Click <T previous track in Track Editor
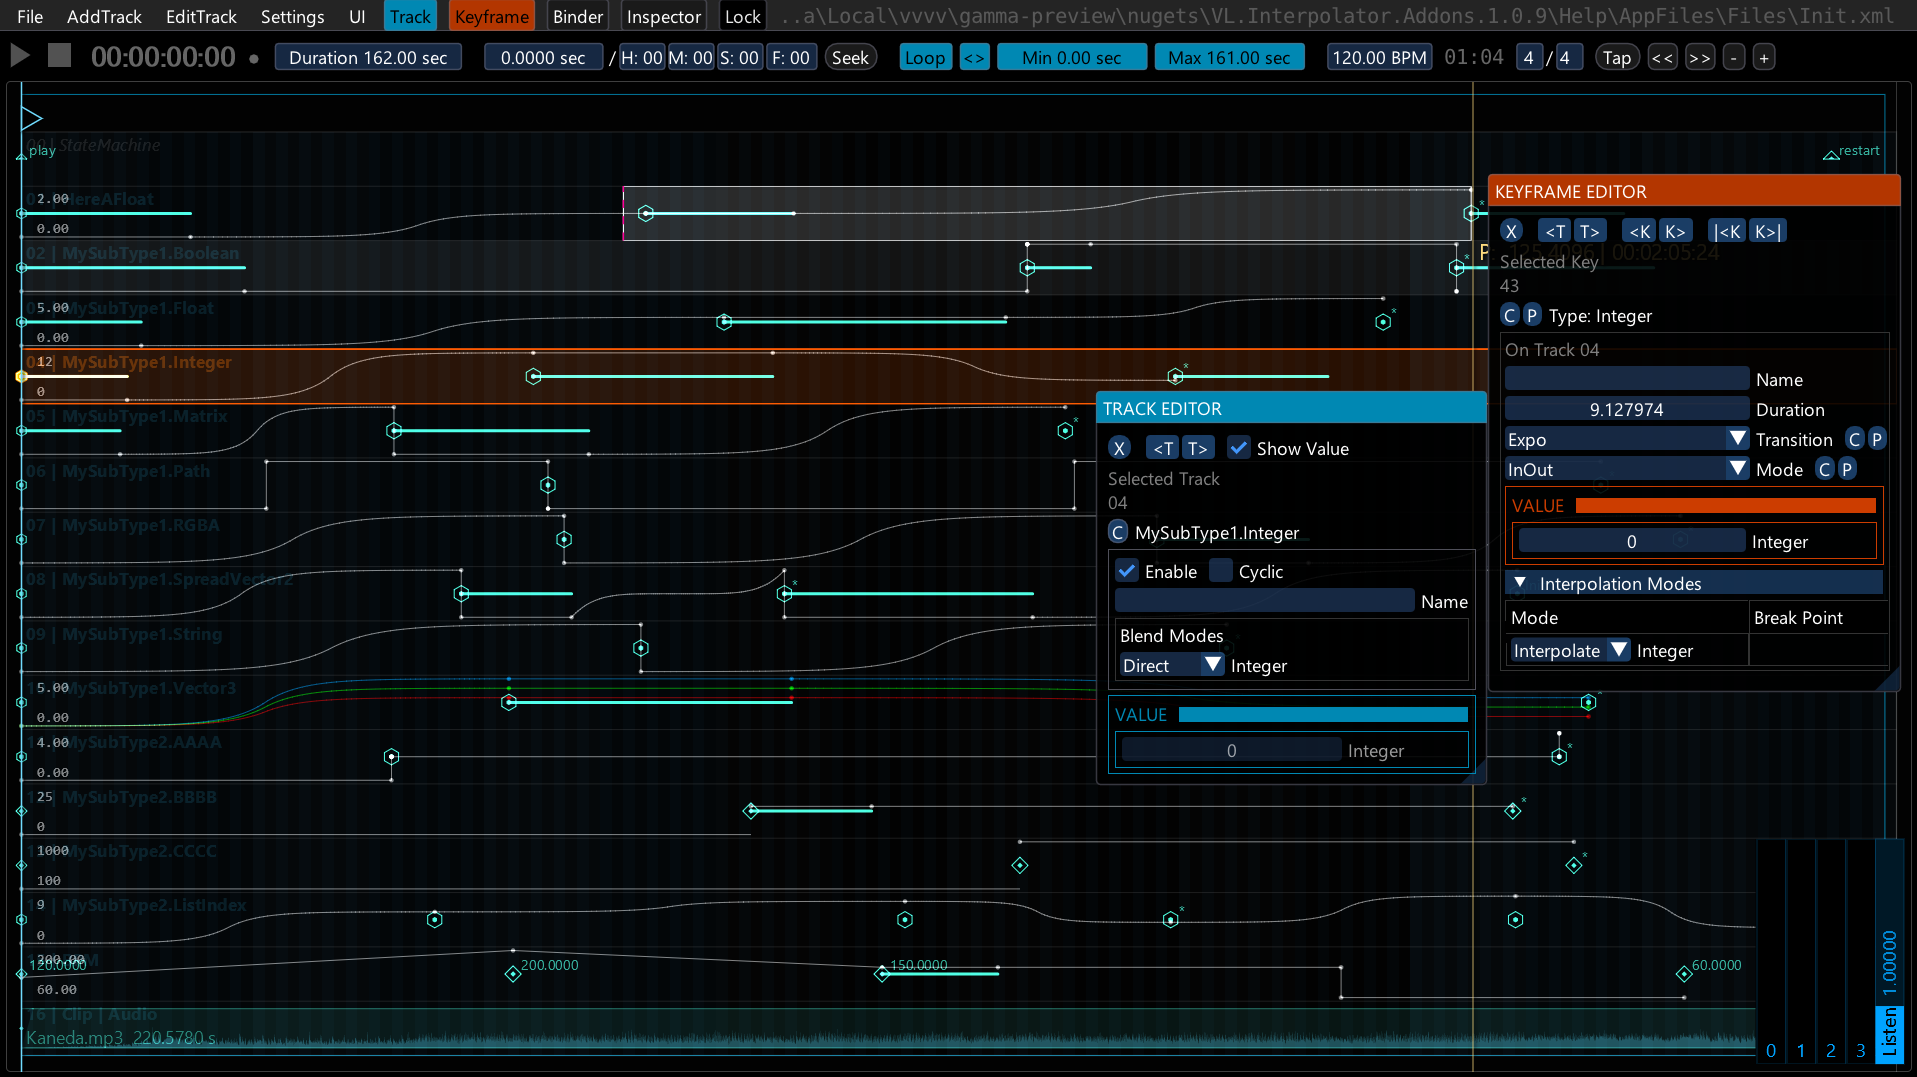This screenshot has height=1077, width=1917. click(x=1163, y=448)
